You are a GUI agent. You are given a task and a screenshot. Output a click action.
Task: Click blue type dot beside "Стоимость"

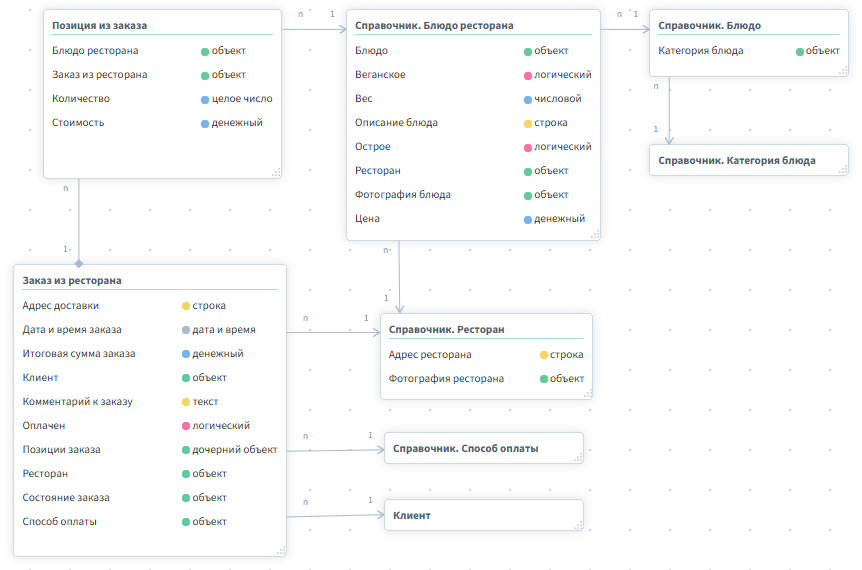pyautogui.click(x=205, y=123)
